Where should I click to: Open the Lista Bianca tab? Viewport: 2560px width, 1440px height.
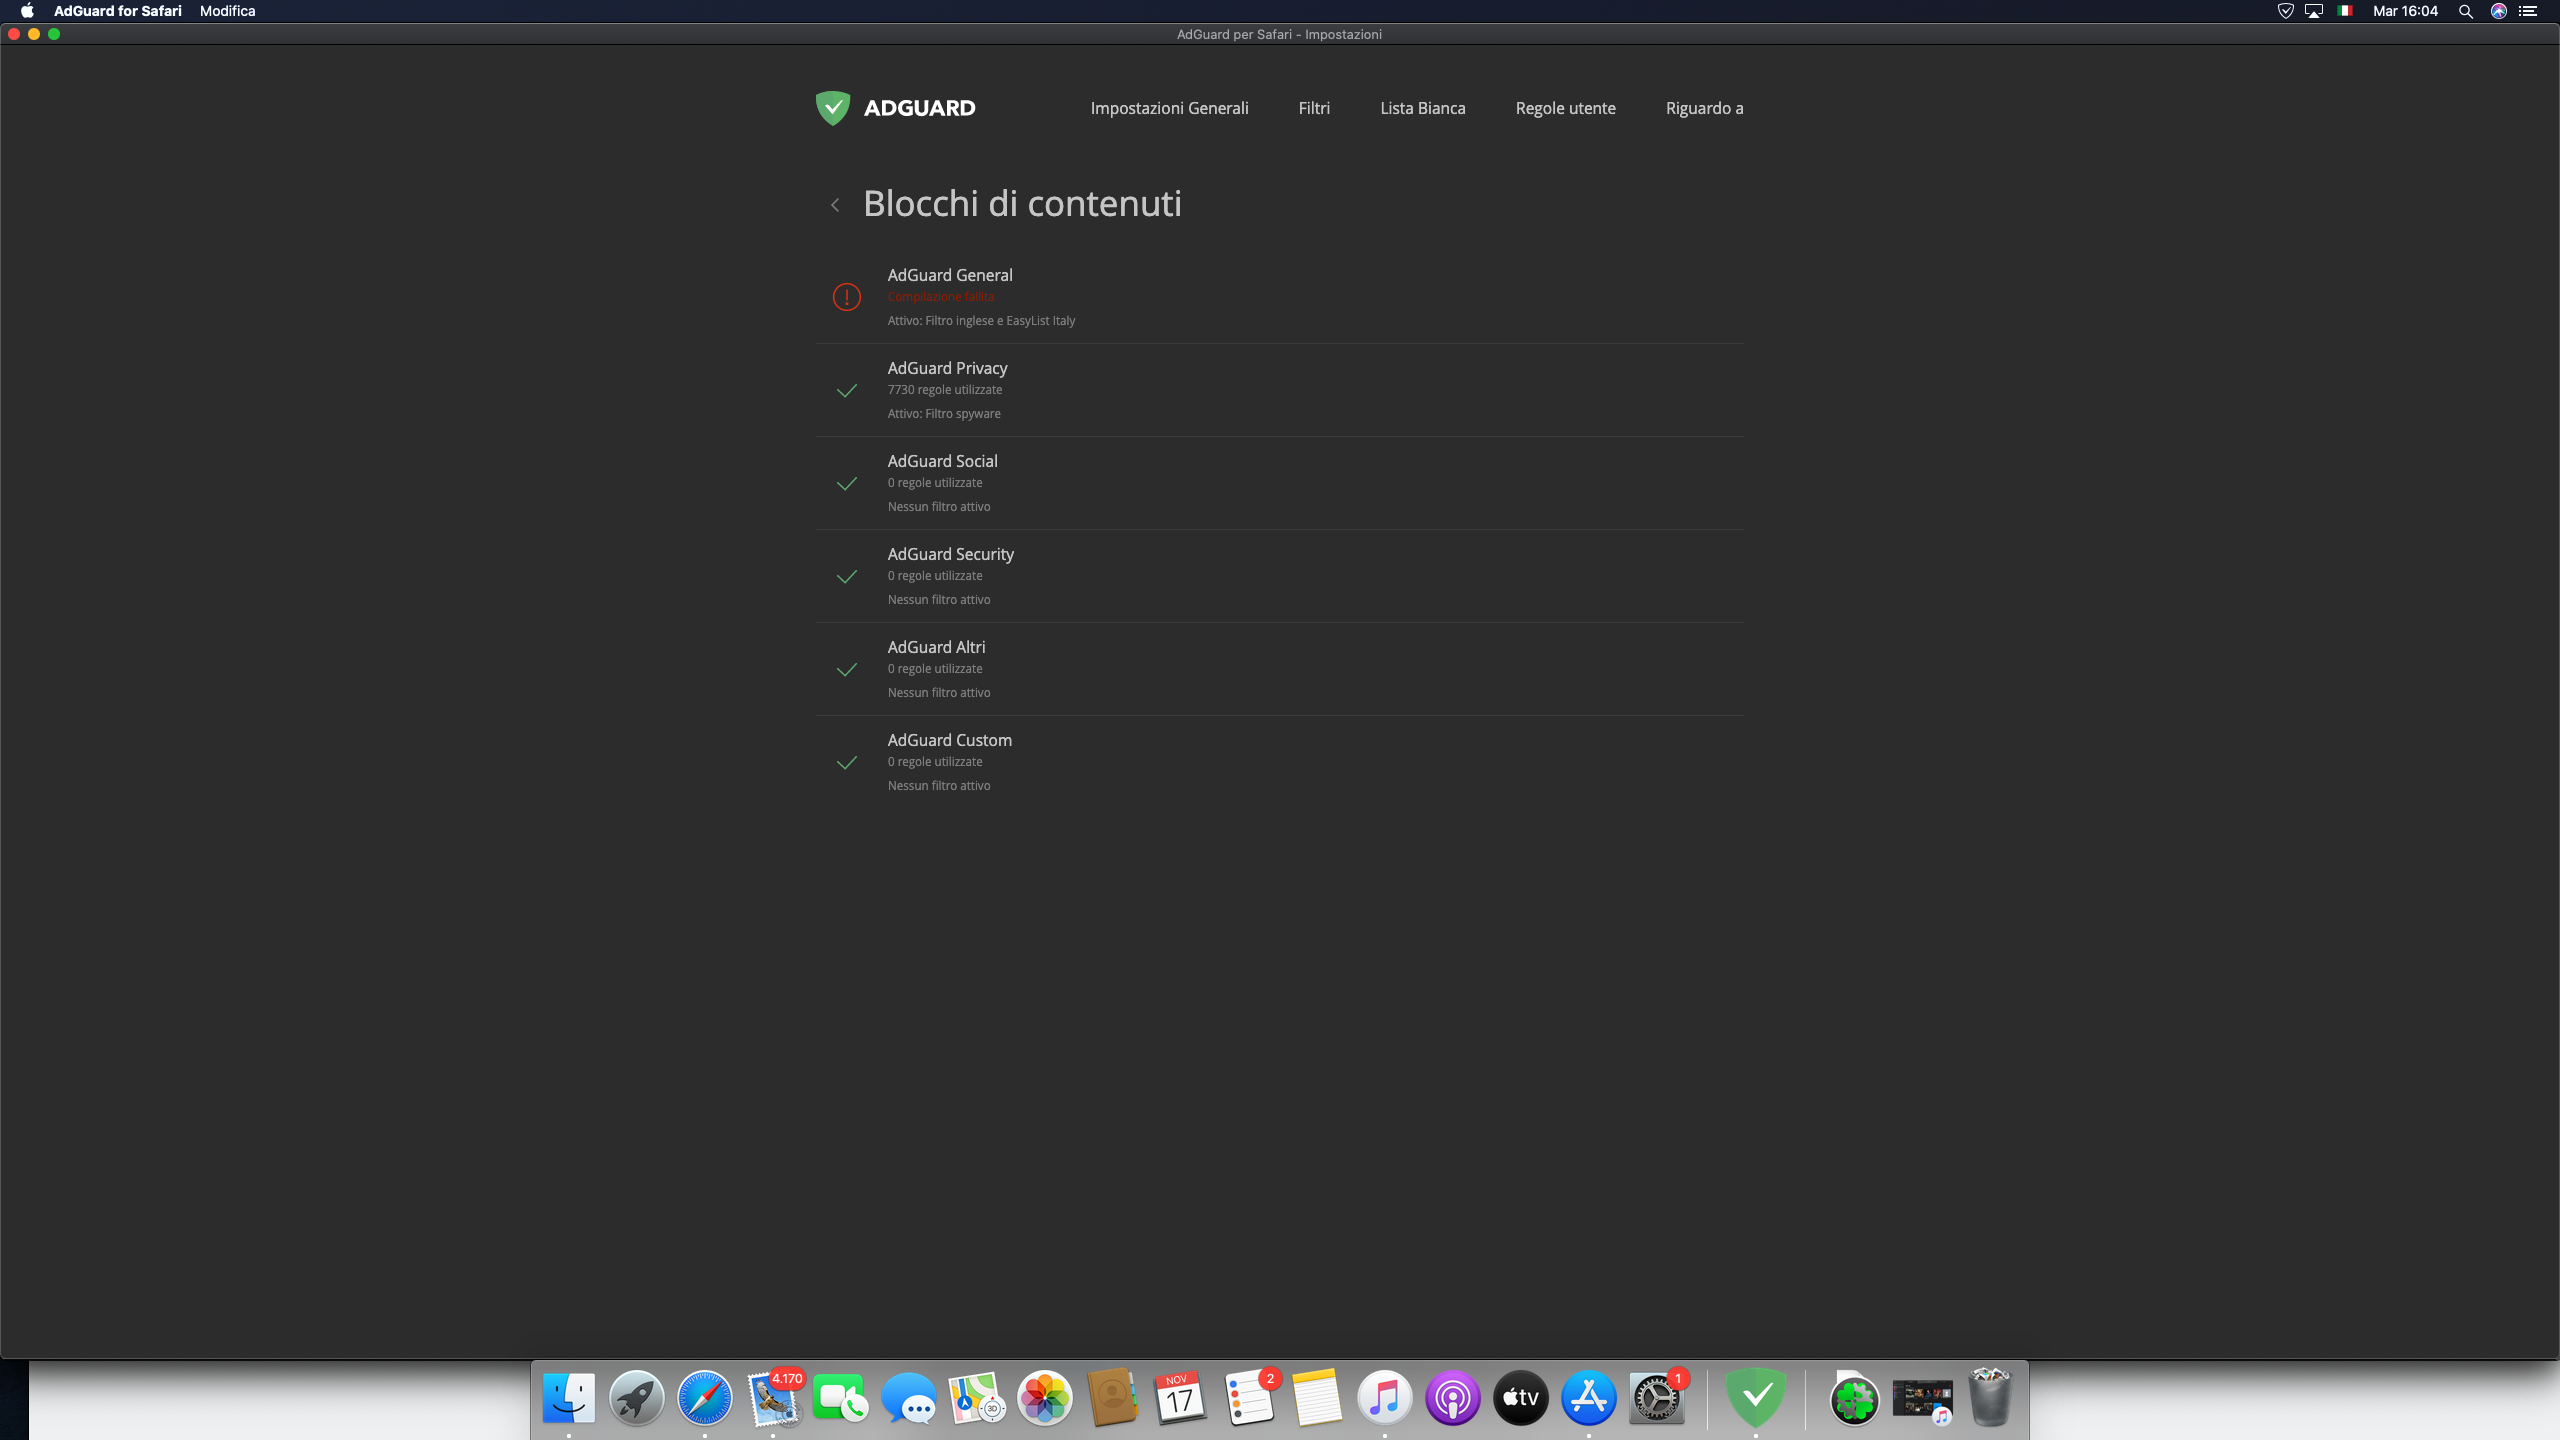1423,108
